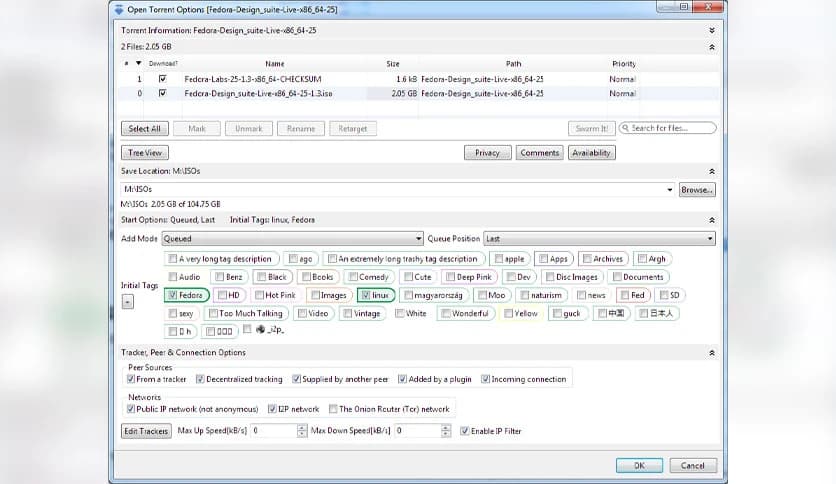Check the Hot Pink tag
Image resolution: width=836 pixels, height=484 pixels.
[x=259, y=295]
